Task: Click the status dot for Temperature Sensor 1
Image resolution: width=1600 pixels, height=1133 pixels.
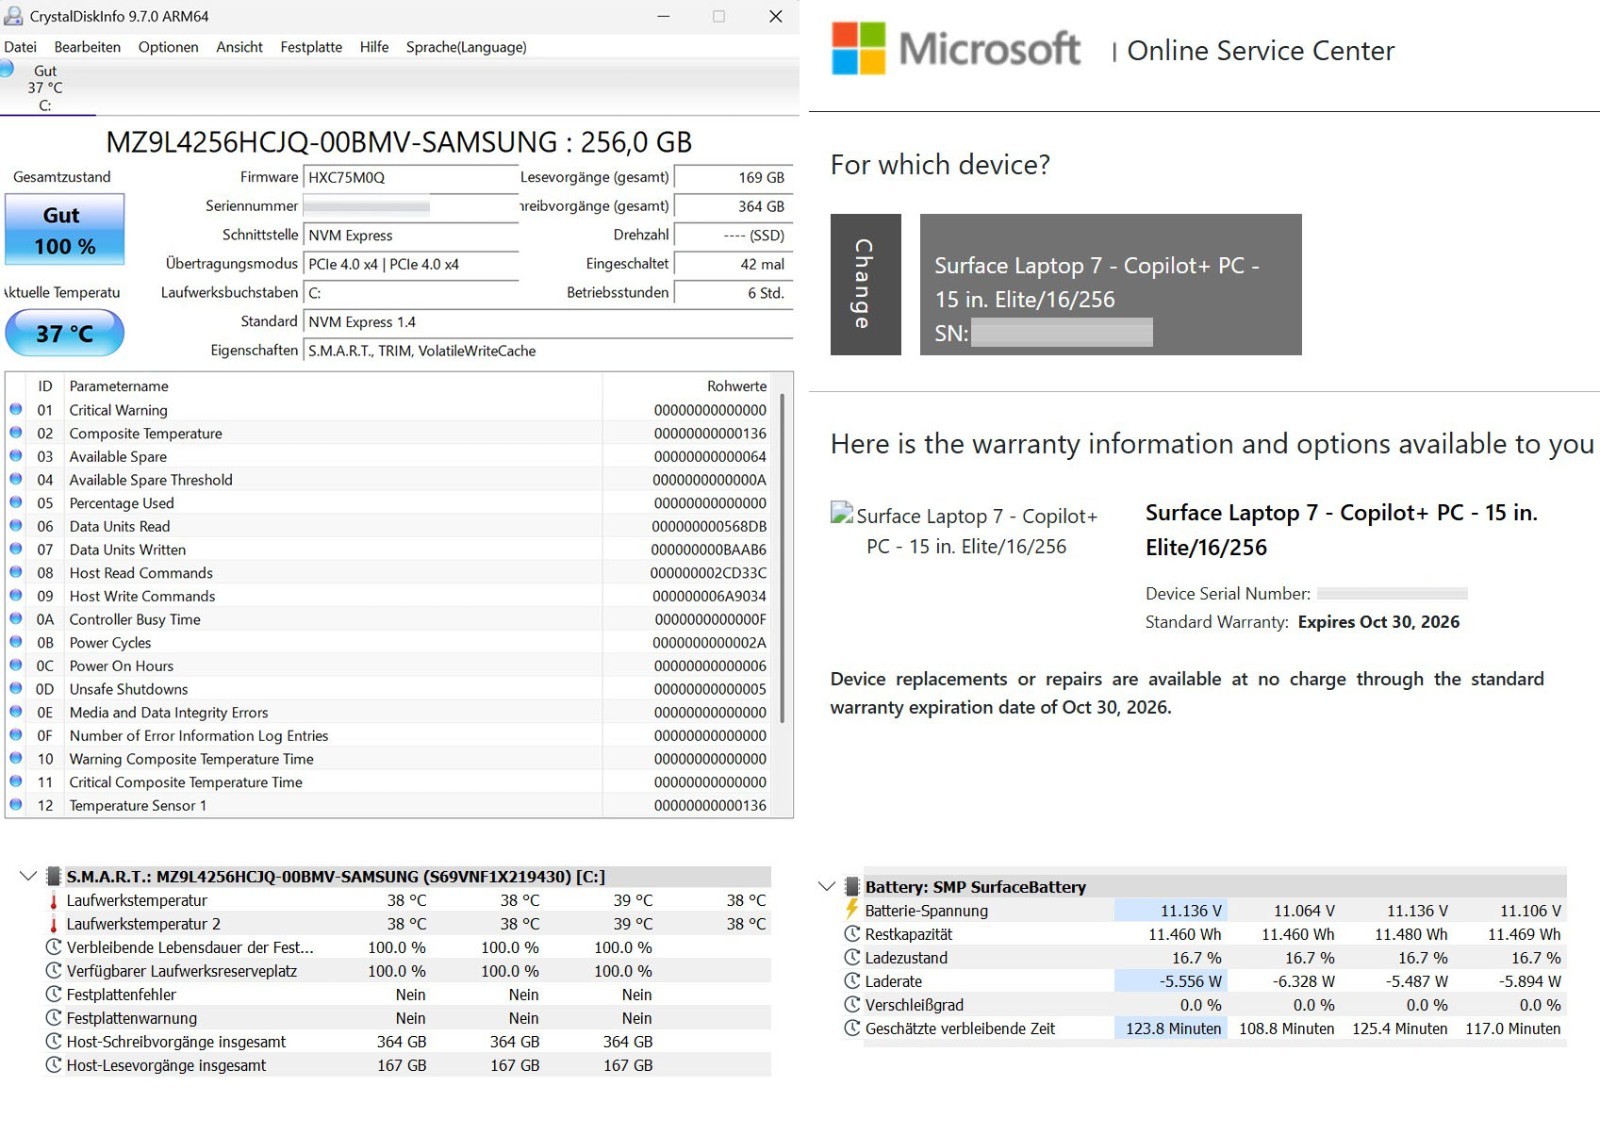Action: (x=16, y=804)
